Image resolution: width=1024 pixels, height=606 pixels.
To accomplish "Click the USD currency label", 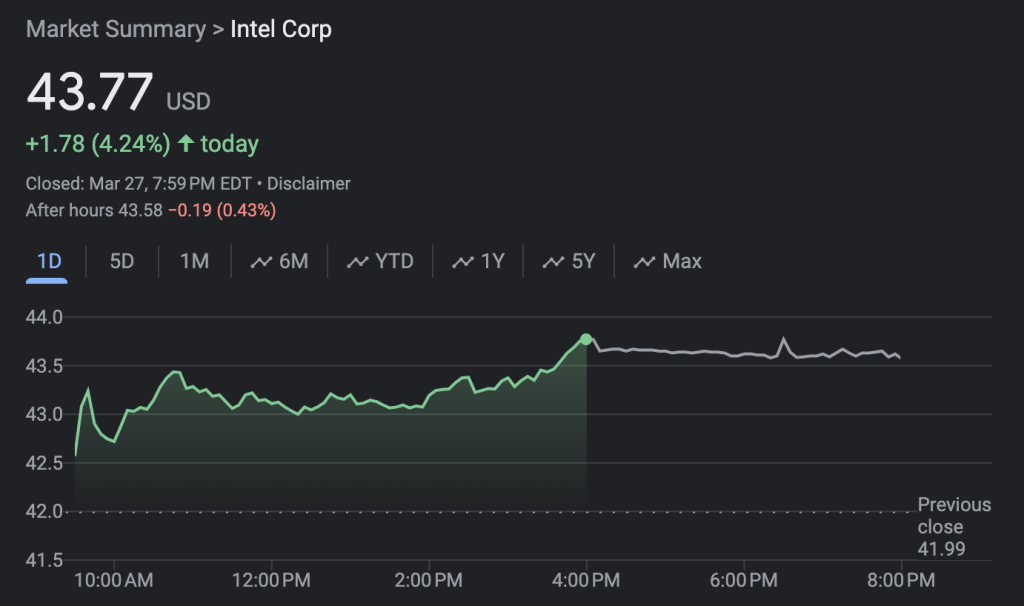I will [x=188, y=101].
